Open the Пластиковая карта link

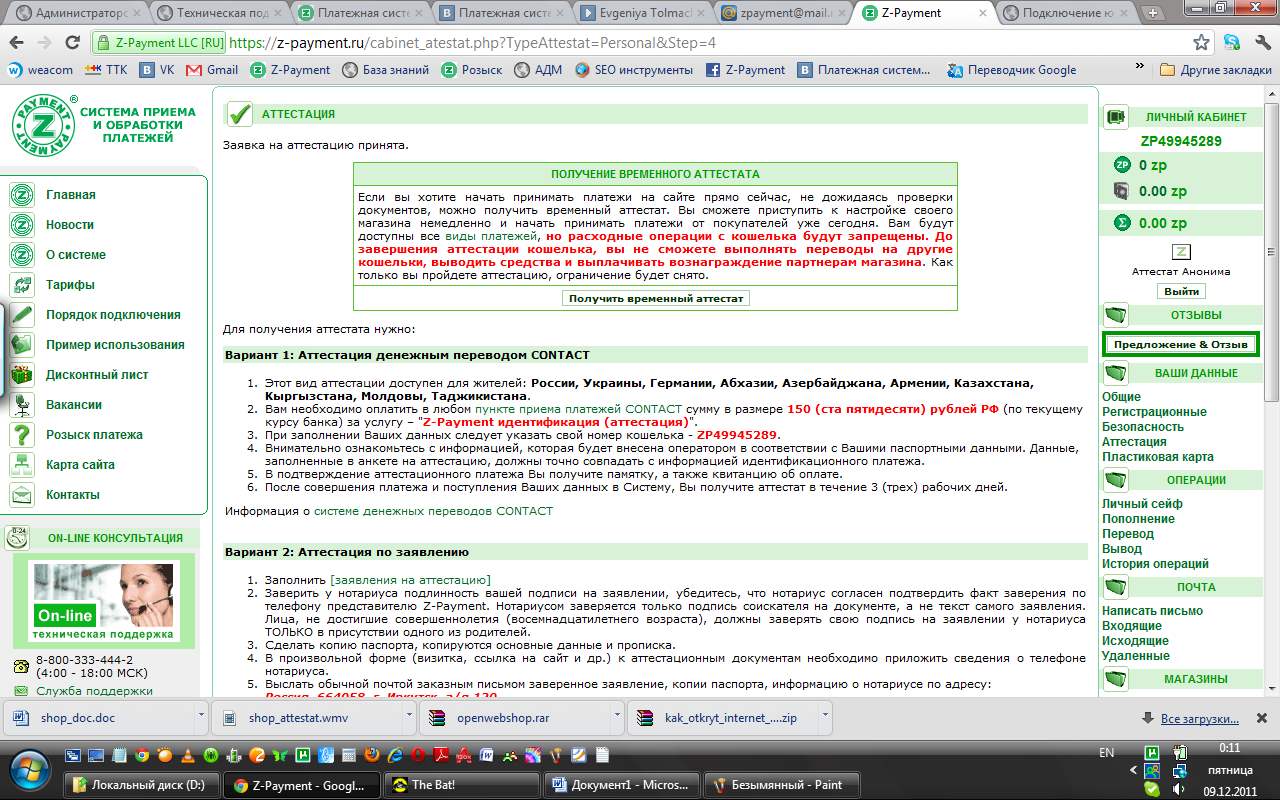pyautogui.click(x=1158, y=457)
